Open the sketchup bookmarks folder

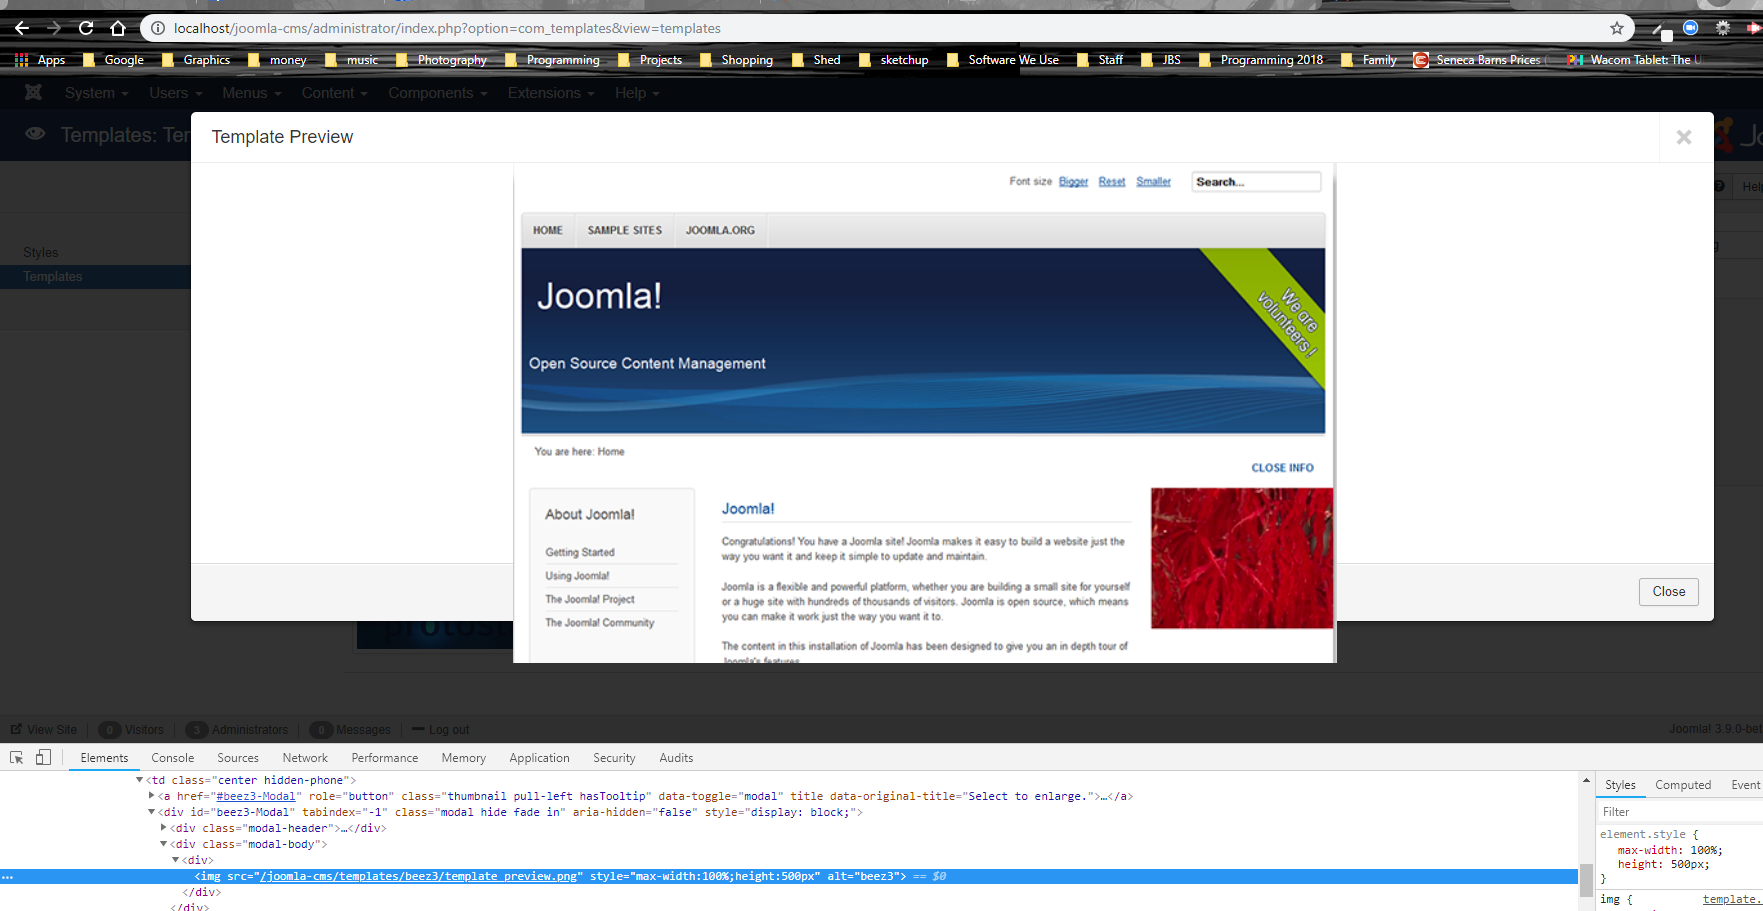point(894,60)
